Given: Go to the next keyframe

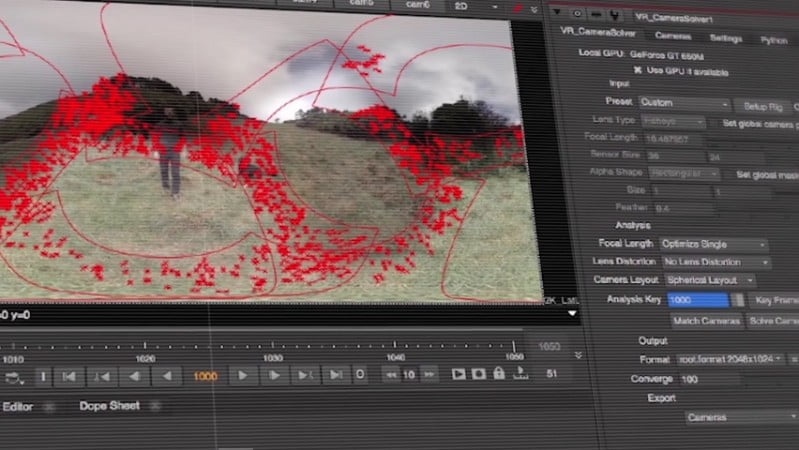Looking at the screenshot, I should click(x=306, y=375).
